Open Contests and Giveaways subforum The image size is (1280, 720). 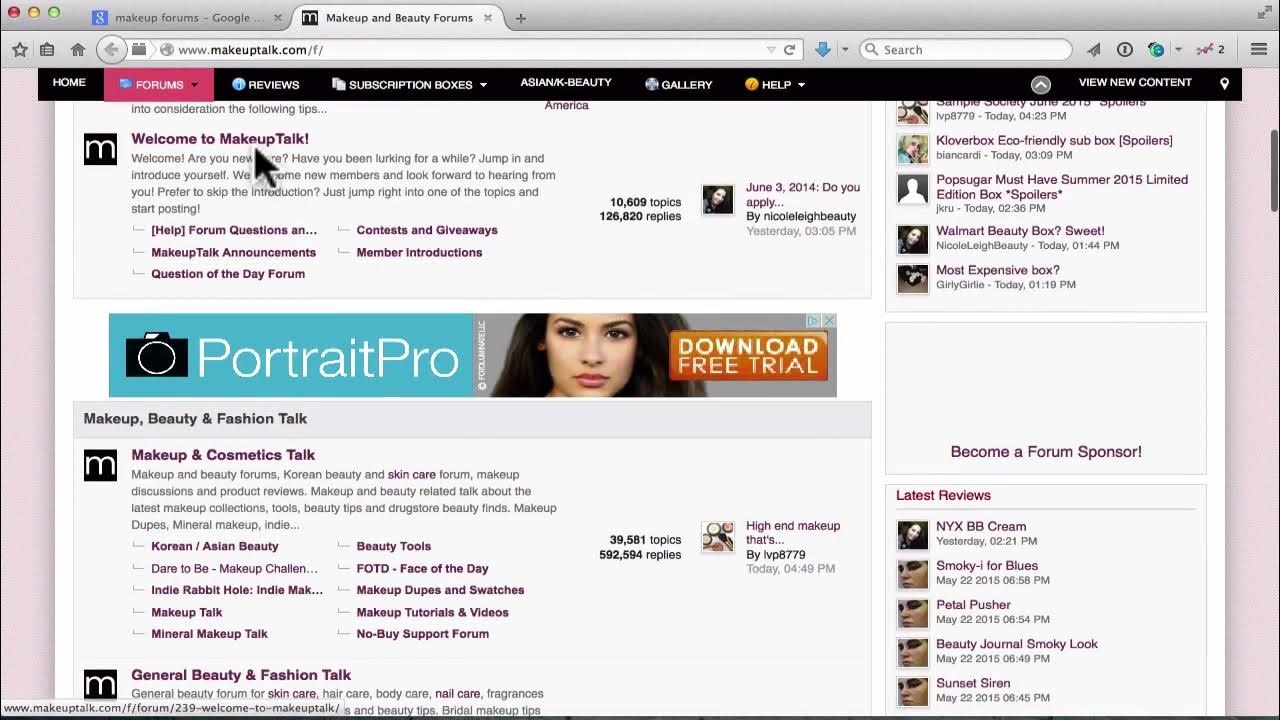(x=427, y=230)
